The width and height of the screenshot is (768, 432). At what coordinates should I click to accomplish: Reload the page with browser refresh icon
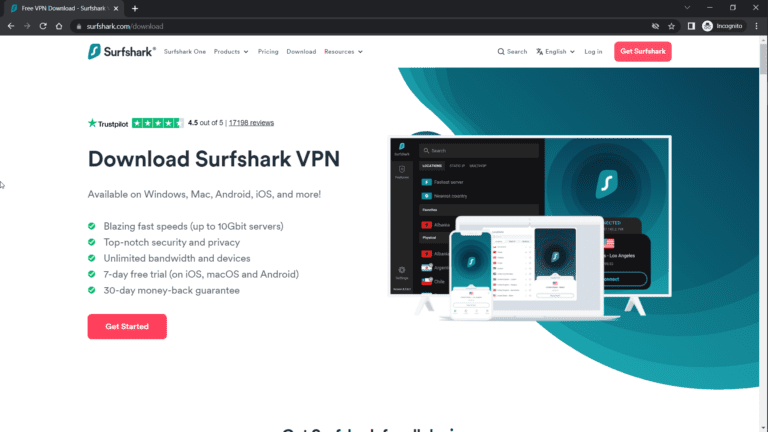click(x=43, y=26)
